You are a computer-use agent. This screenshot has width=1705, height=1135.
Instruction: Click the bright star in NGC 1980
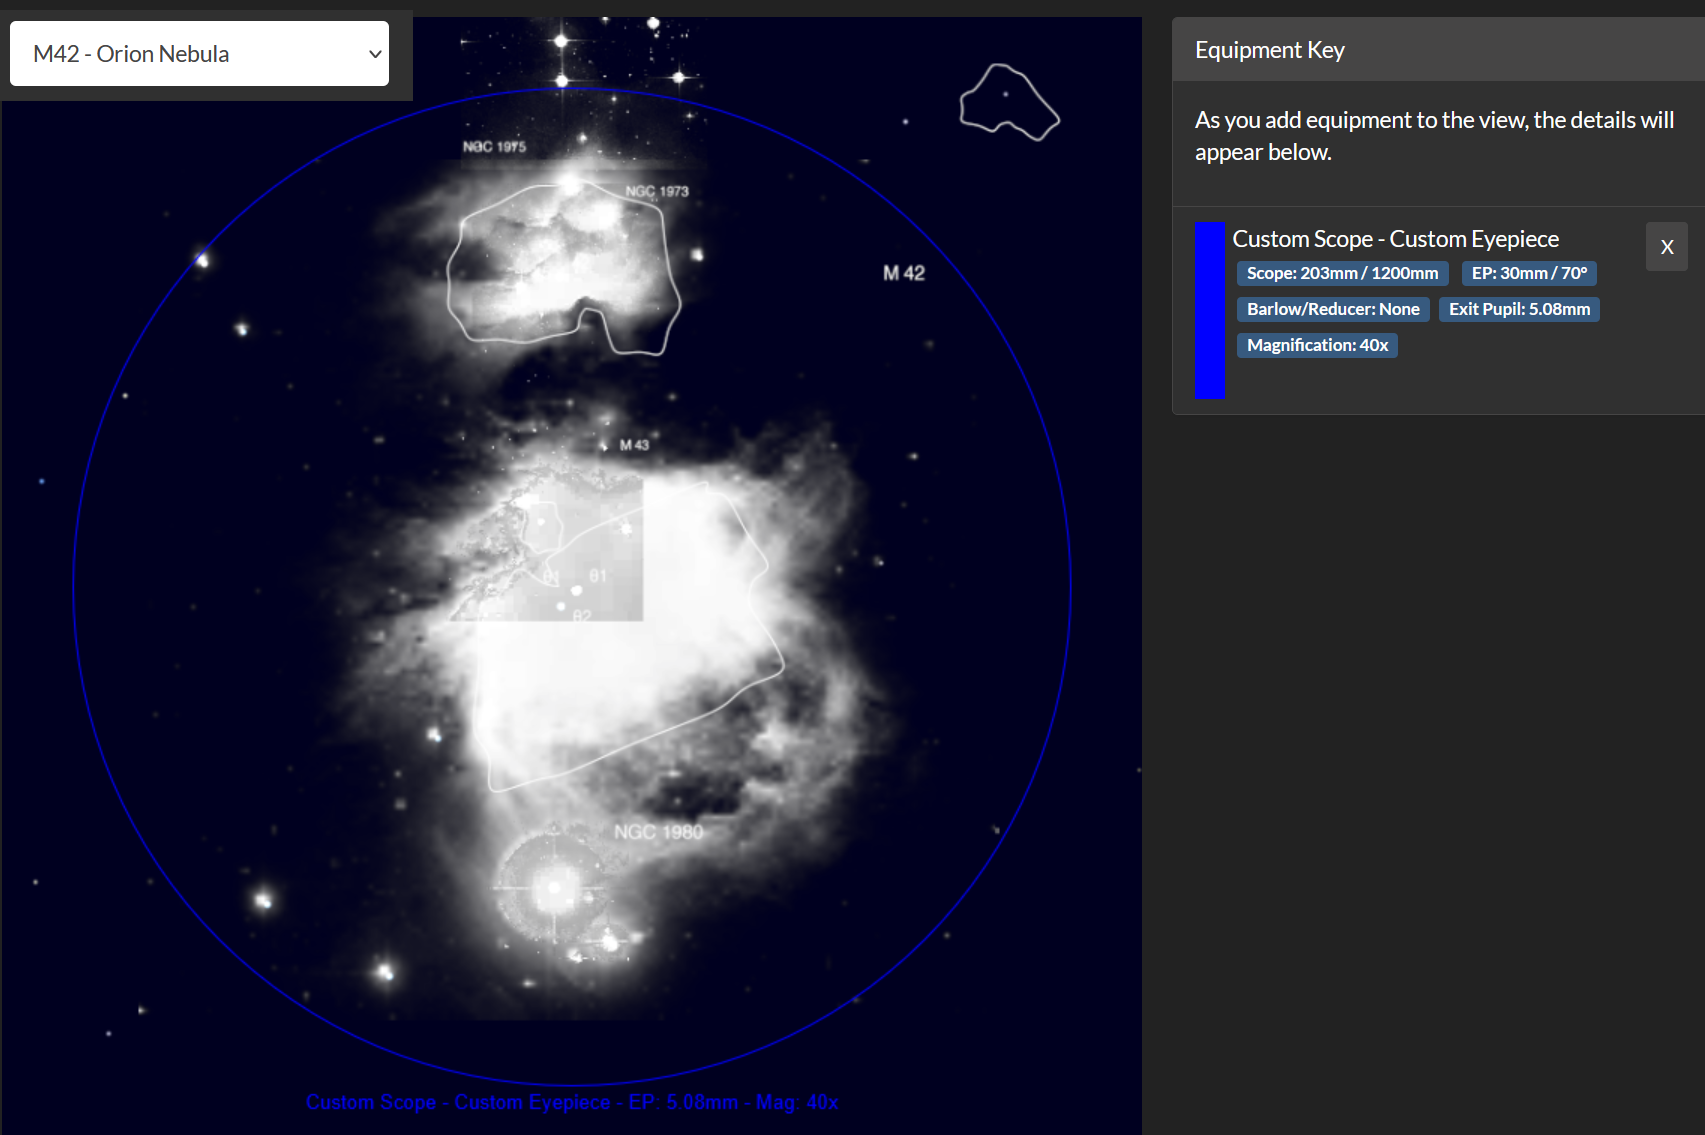pos(554,886)
